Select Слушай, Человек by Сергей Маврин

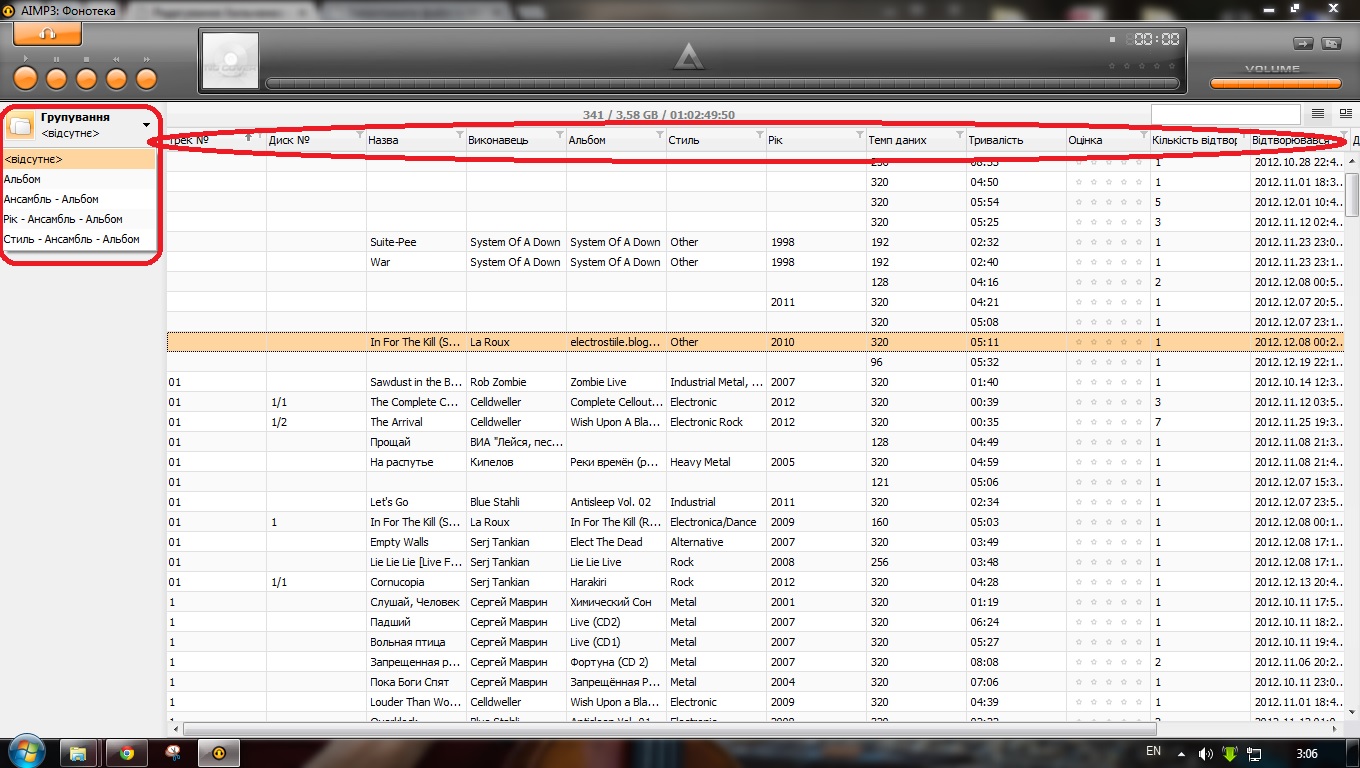click(x=757, y=602)
